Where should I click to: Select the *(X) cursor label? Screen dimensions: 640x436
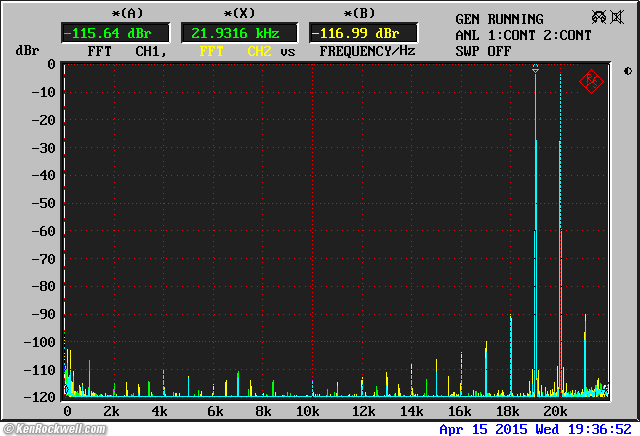240,13
